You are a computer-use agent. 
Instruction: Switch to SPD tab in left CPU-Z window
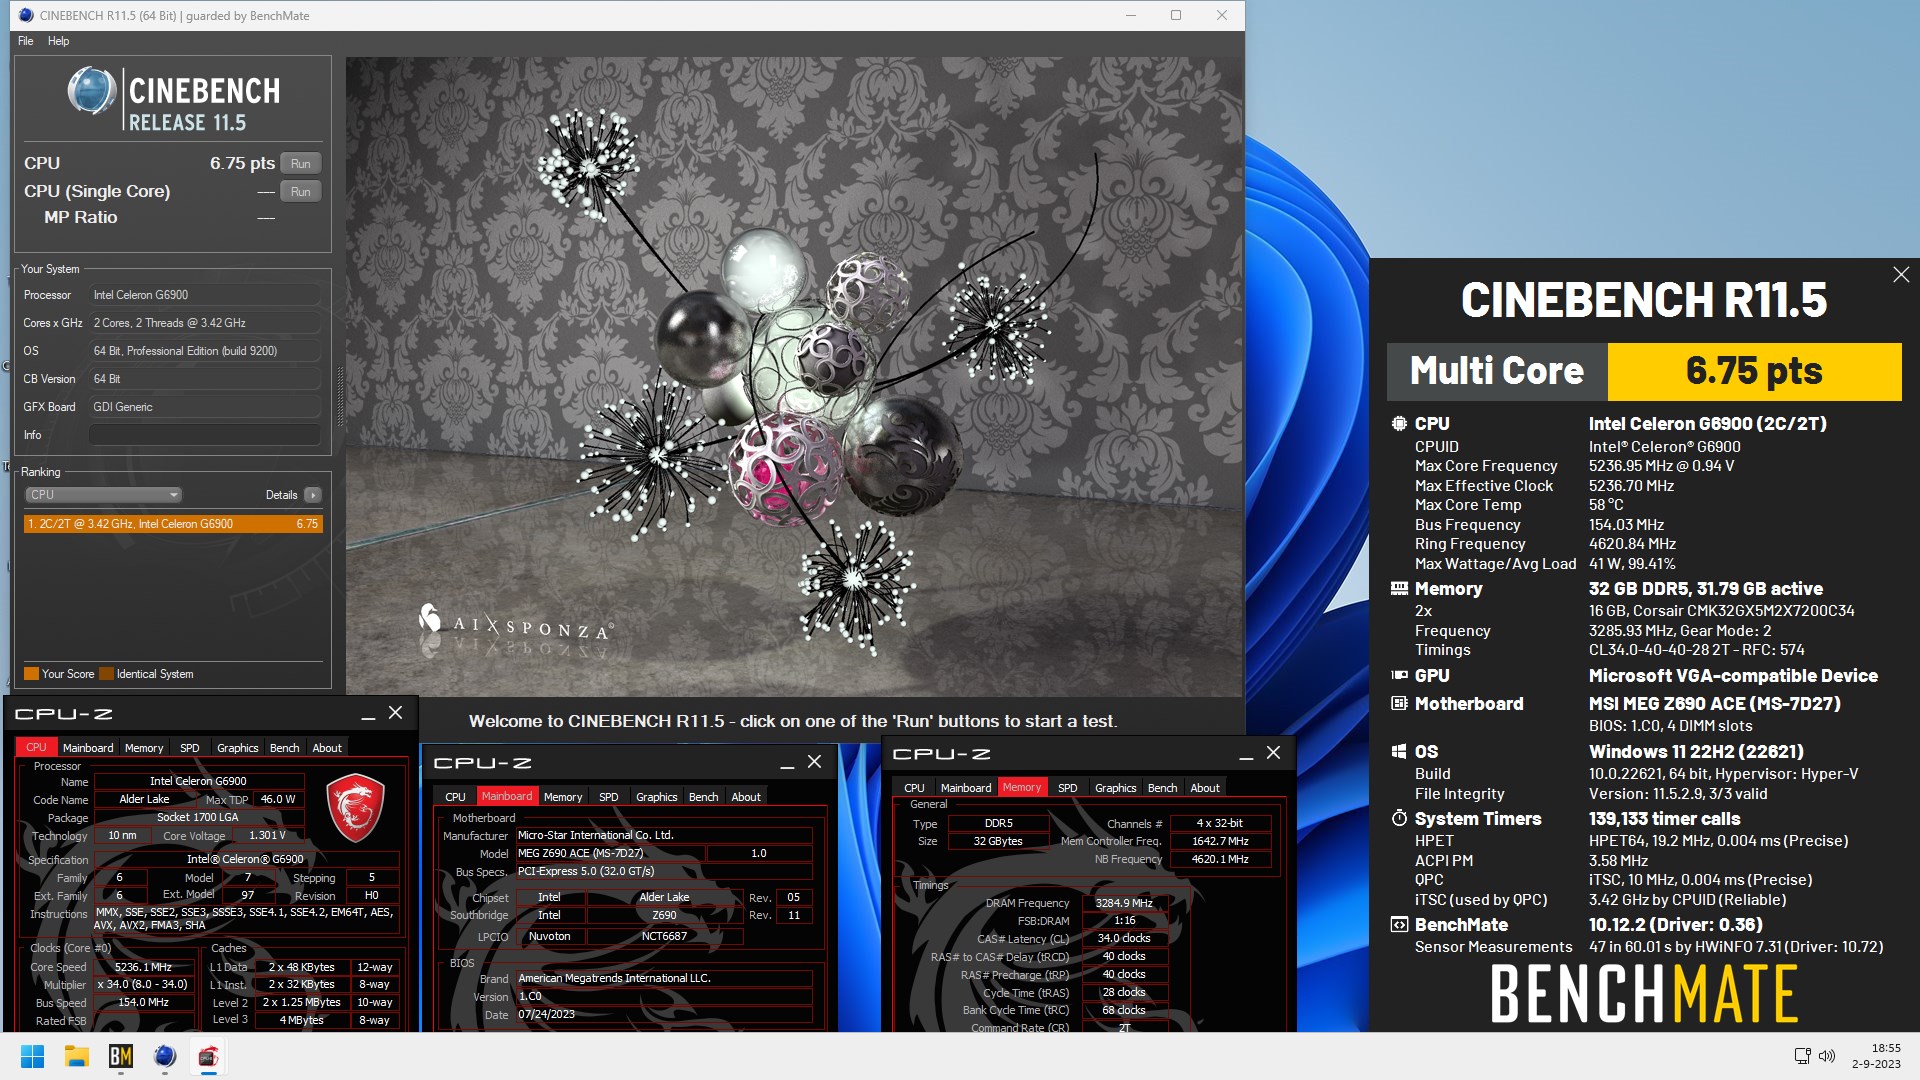pyautogui.click(x=189, y=748)
